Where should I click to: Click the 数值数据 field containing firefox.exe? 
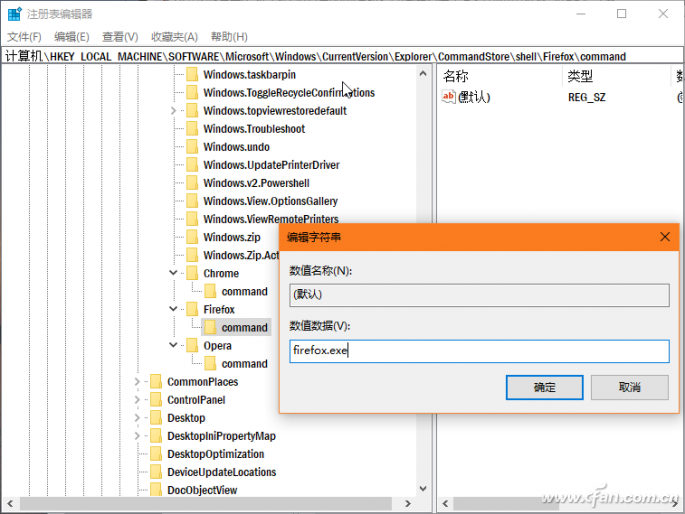pyautogui.click(x=479, y=351)
